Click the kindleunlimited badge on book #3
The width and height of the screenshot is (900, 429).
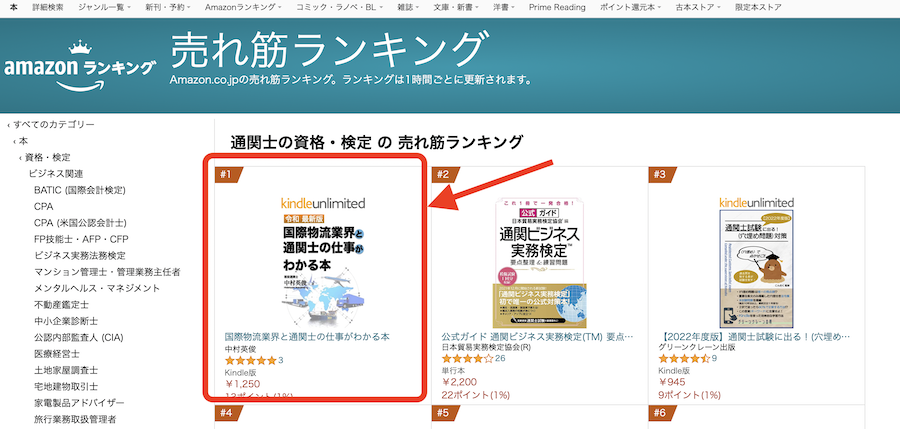tap(756, 203)
